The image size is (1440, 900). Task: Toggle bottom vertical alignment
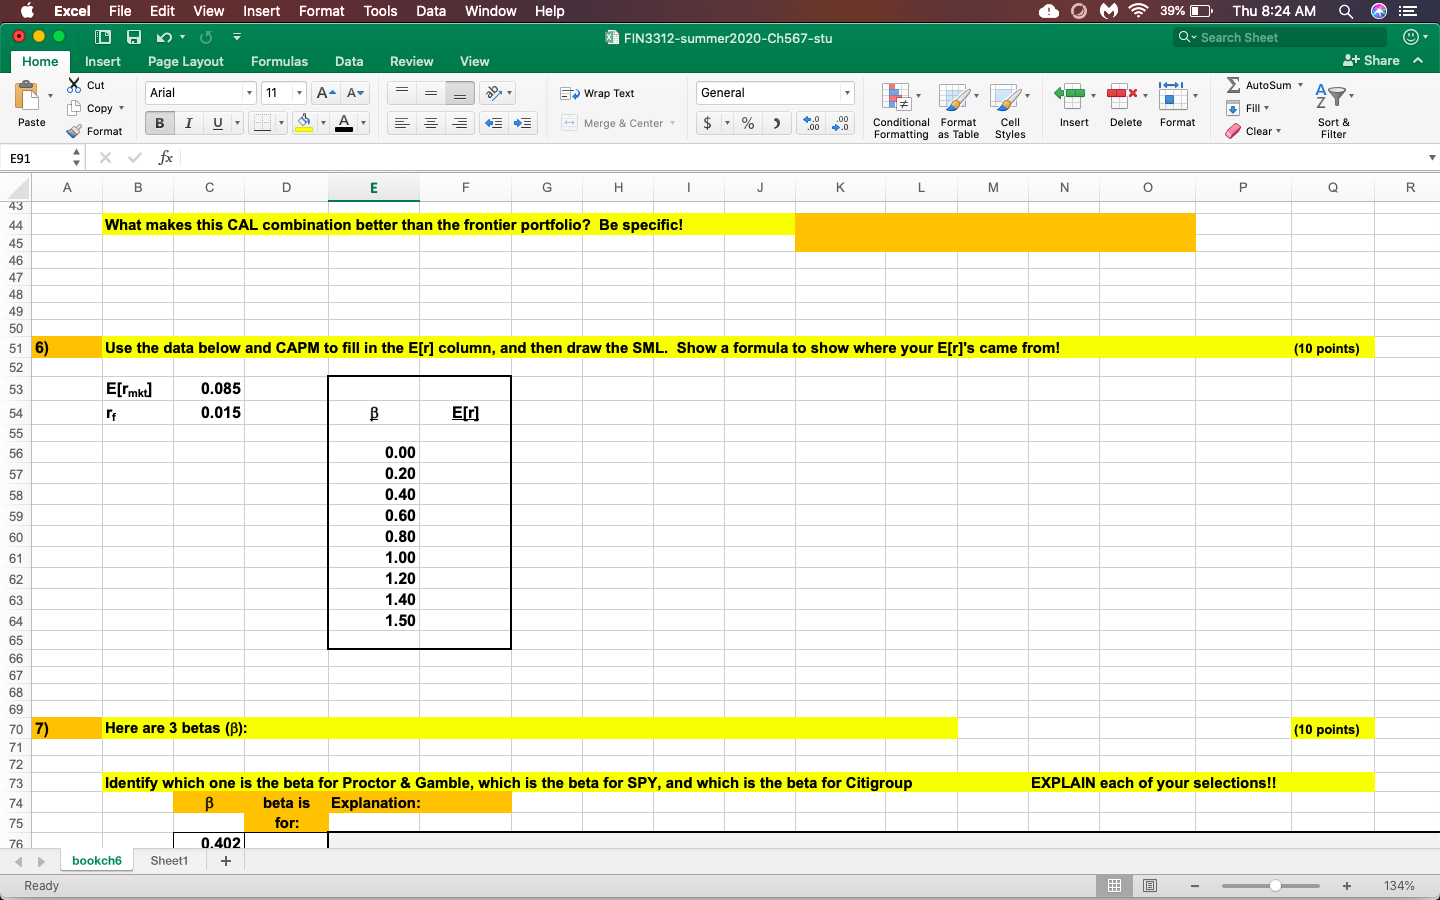(x=460, y=93)
